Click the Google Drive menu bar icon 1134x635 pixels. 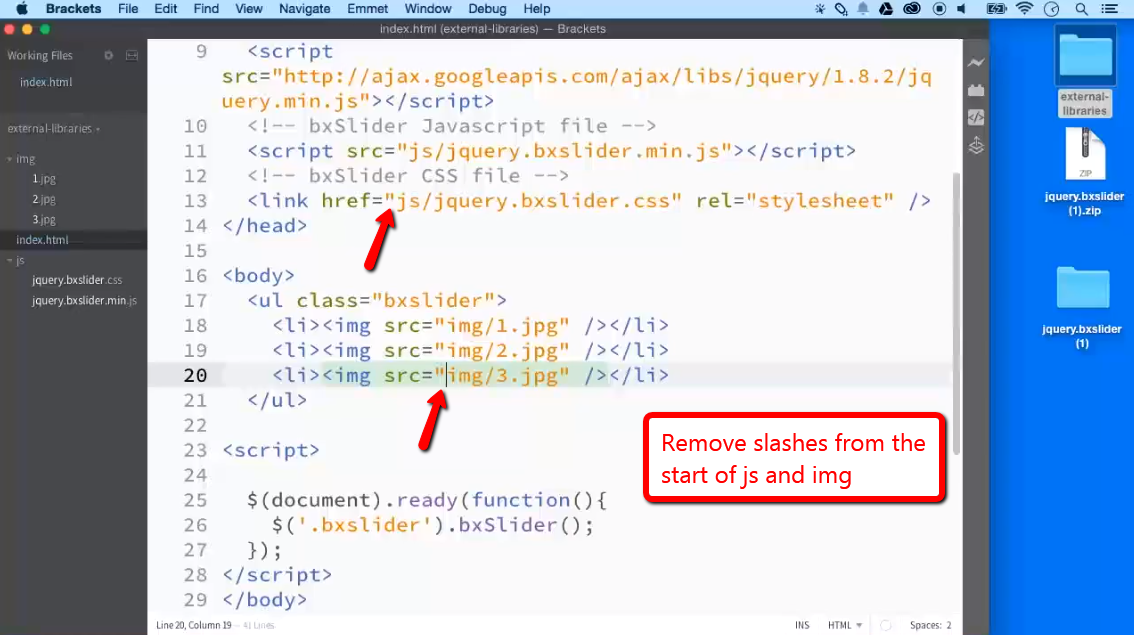(886, 9)
